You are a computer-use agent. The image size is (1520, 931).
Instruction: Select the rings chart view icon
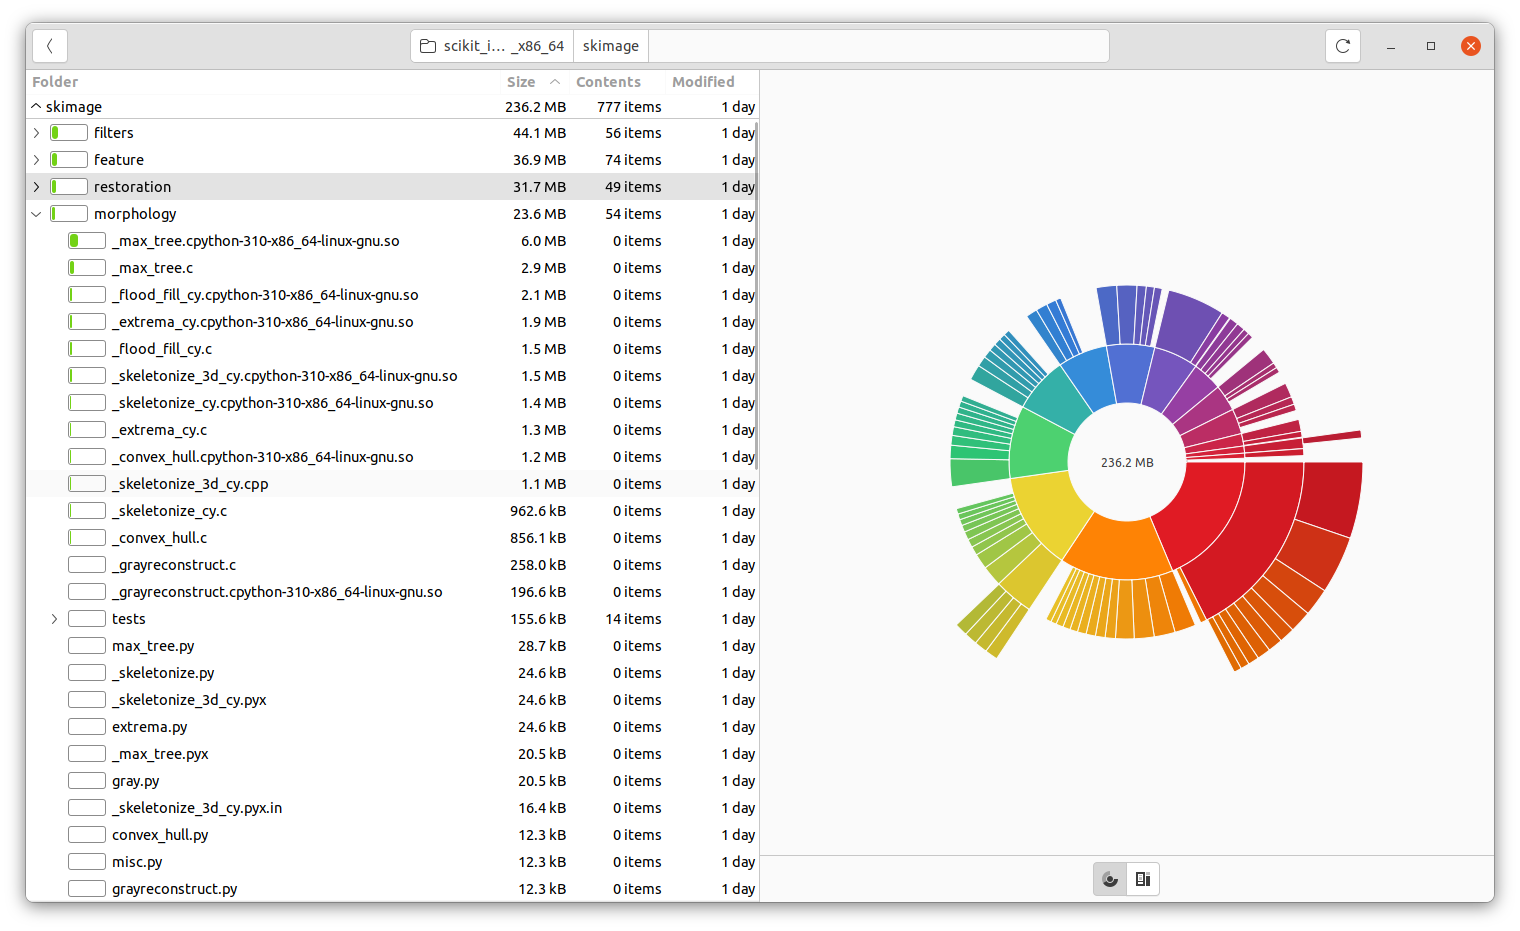(1109, 879)
